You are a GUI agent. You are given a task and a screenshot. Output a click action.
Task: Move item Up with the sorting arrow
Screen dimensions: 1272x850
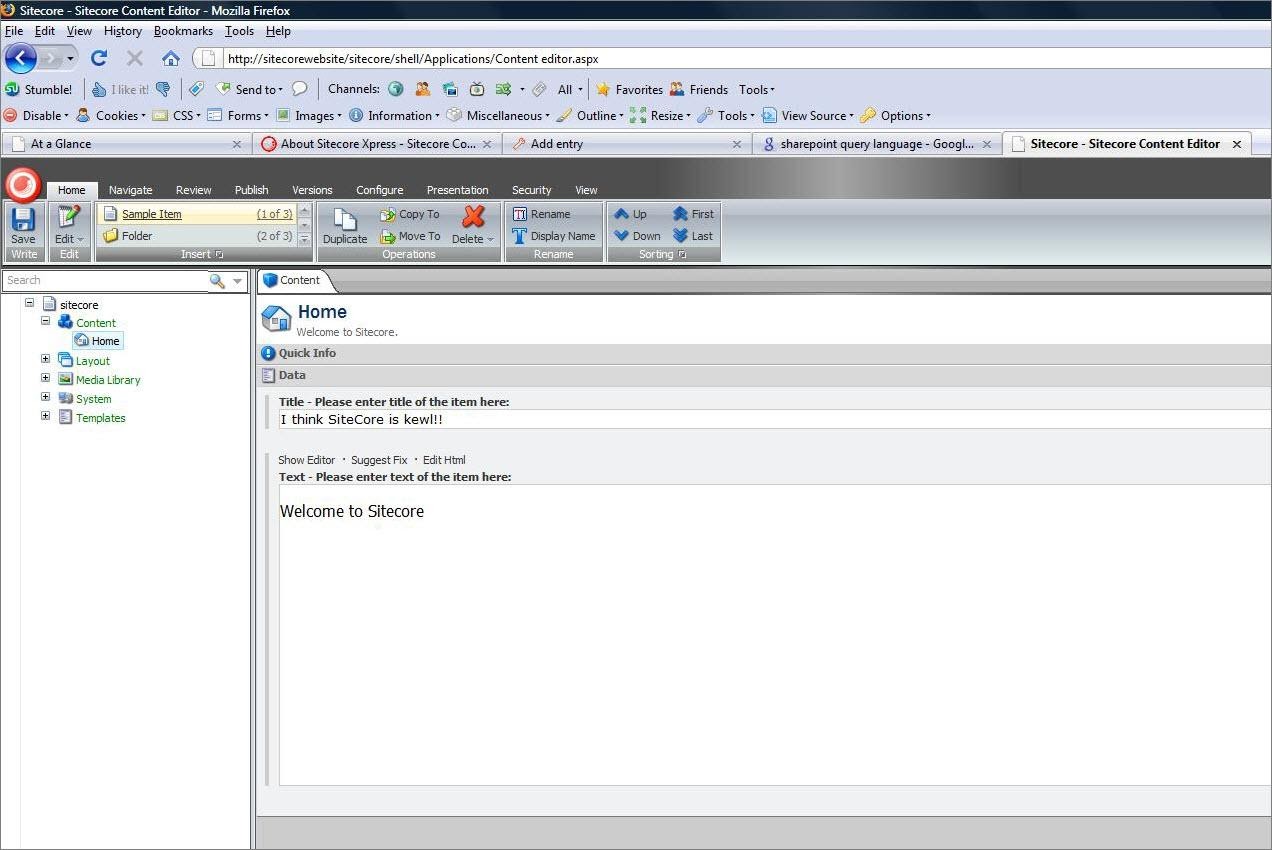click(x=622, y=214)
